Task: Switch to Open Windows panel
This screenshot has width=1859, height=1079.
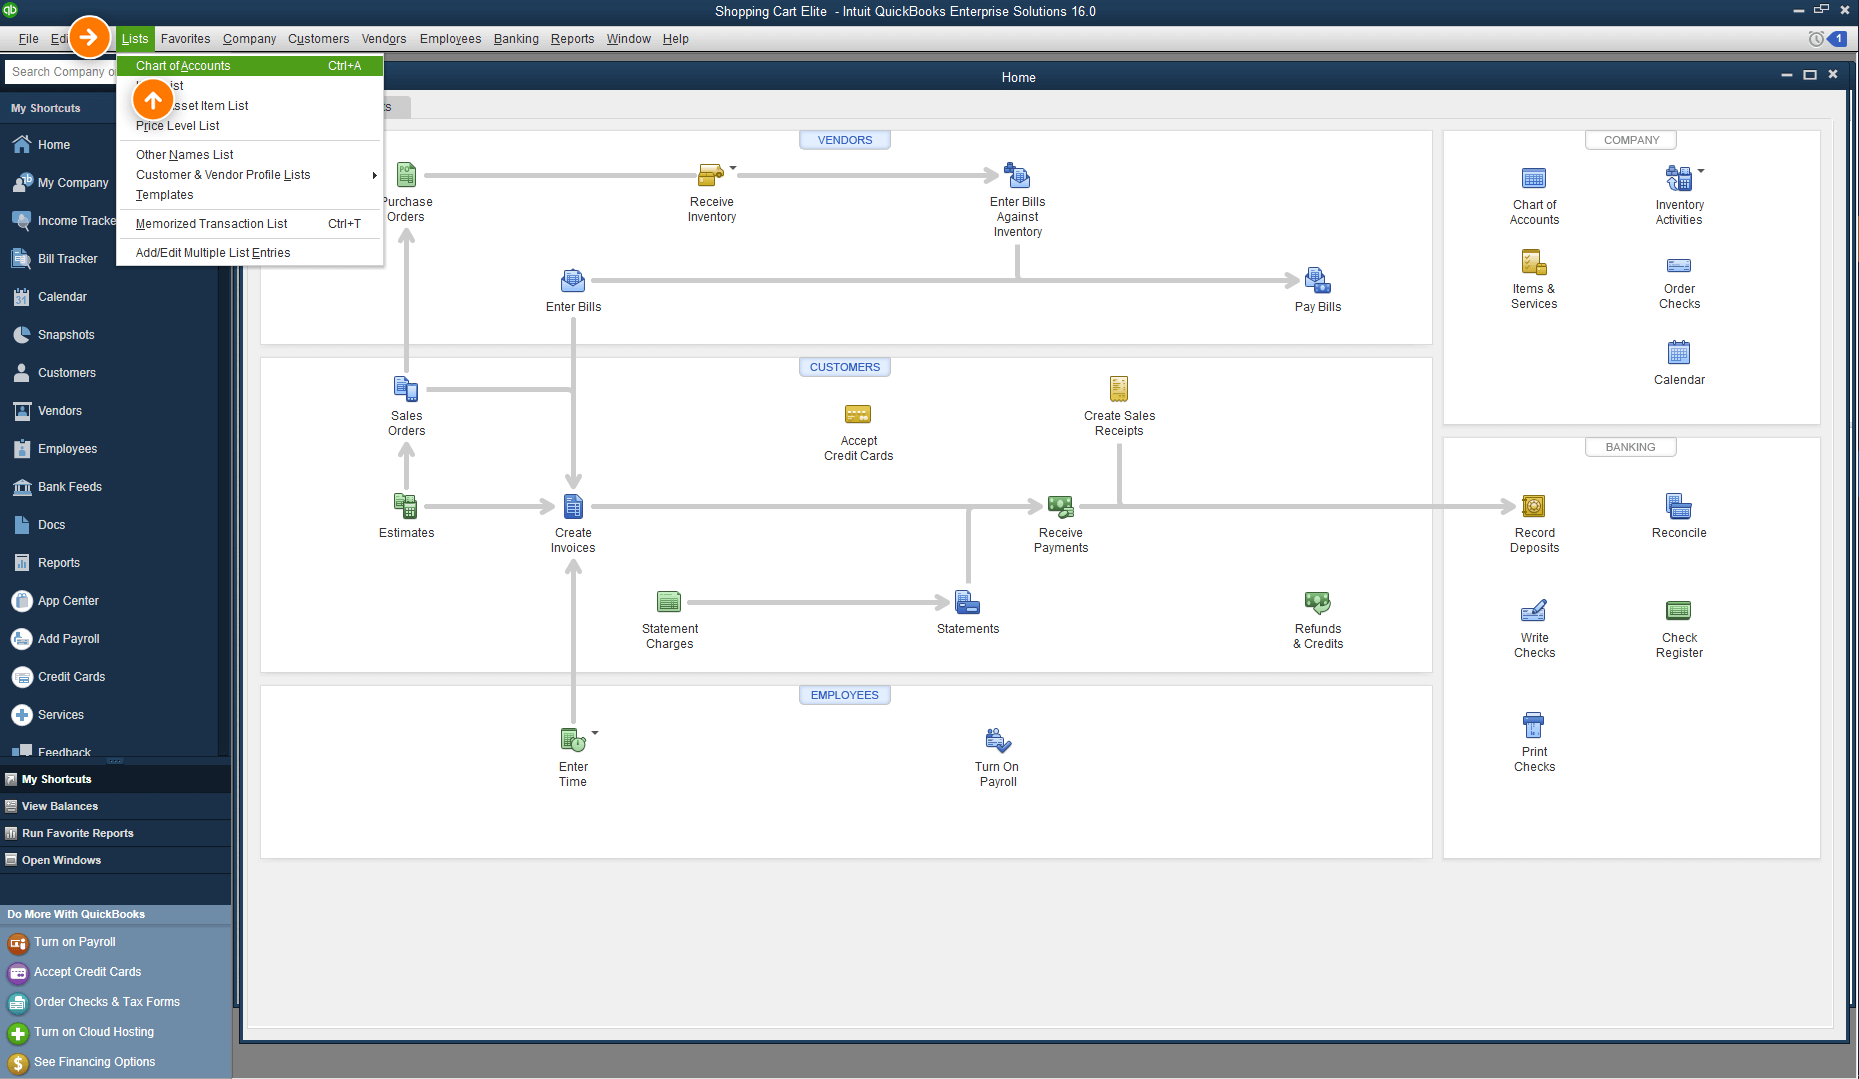Action: (x=115, y=860)
